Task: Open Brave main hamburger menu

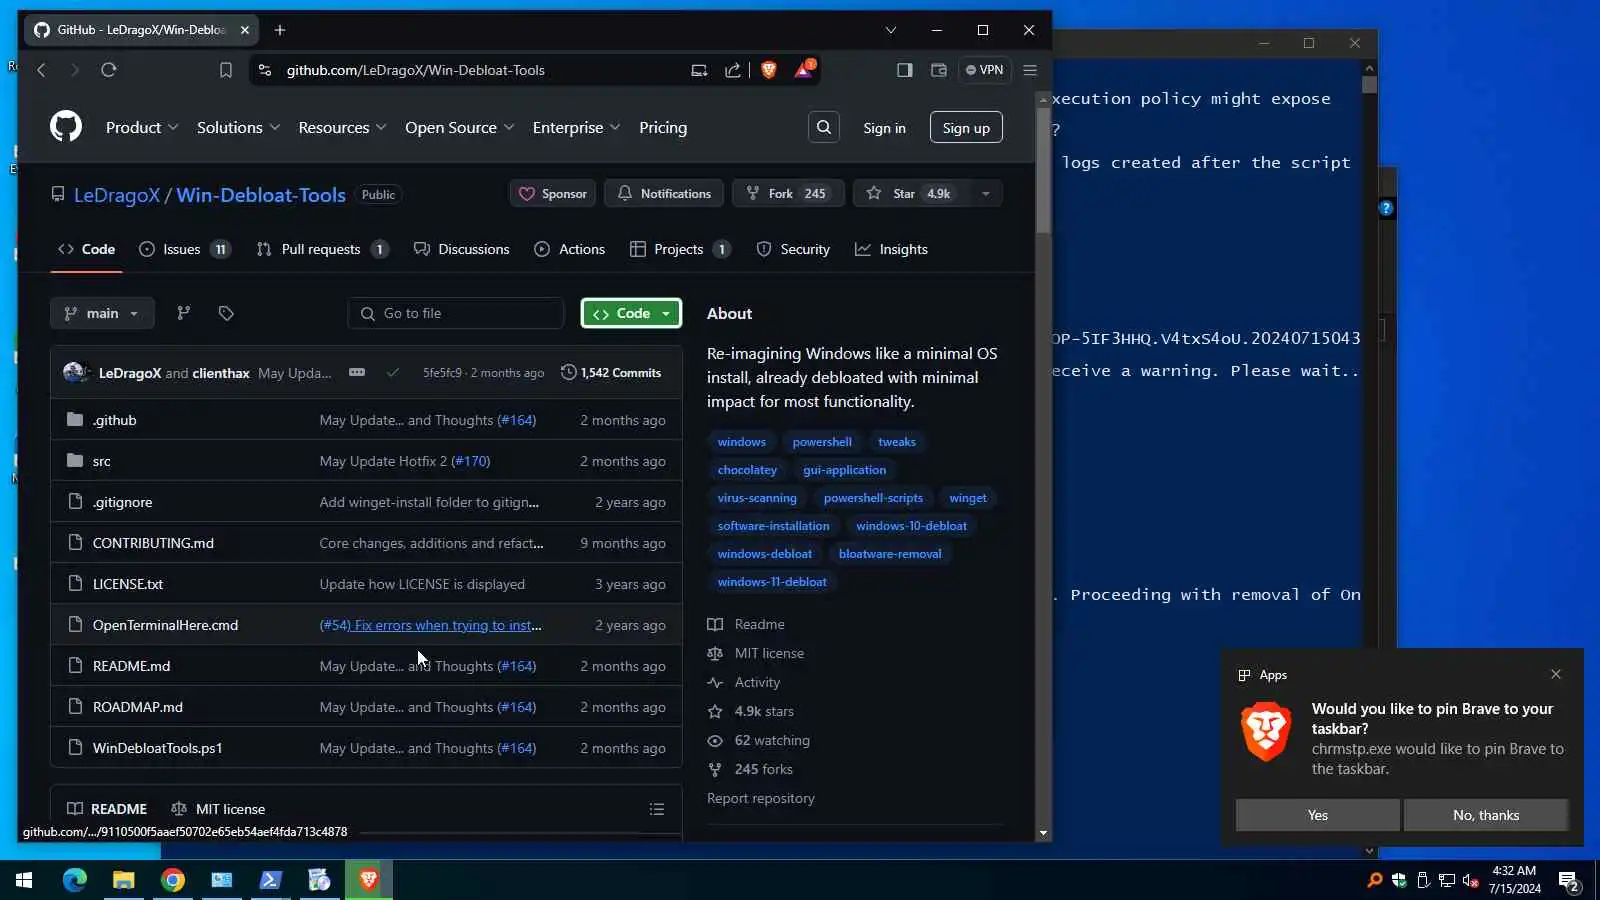Action: [x=1030, y=70]
